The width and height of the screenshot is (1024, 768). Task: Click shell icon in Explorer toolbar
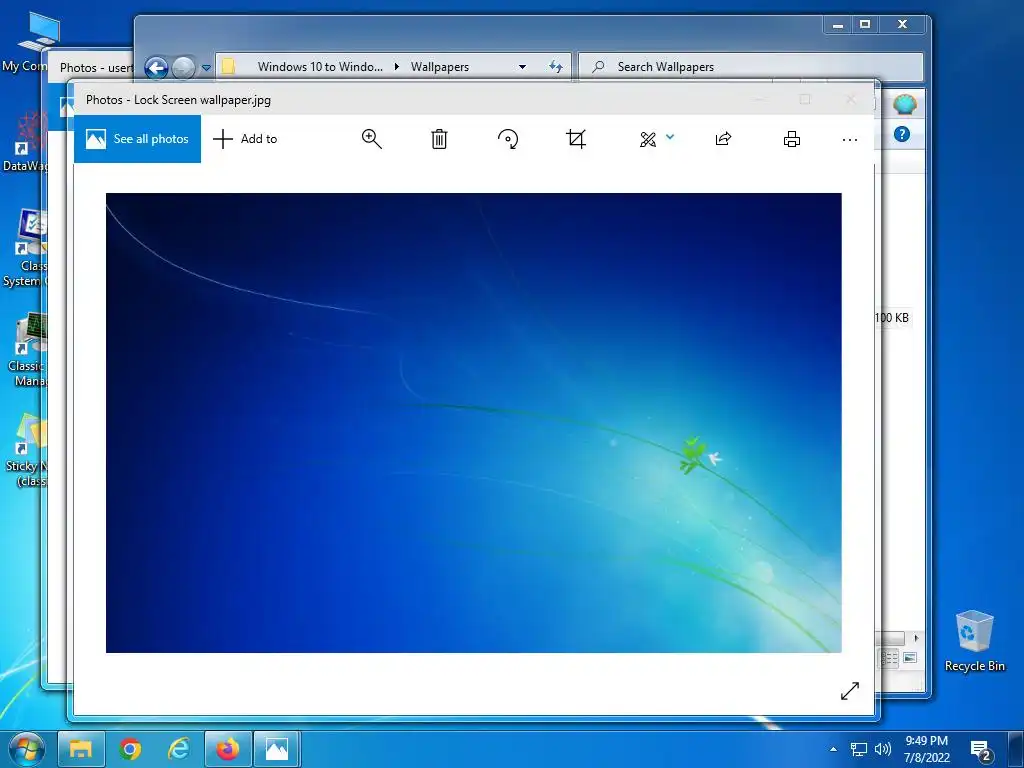904,104
